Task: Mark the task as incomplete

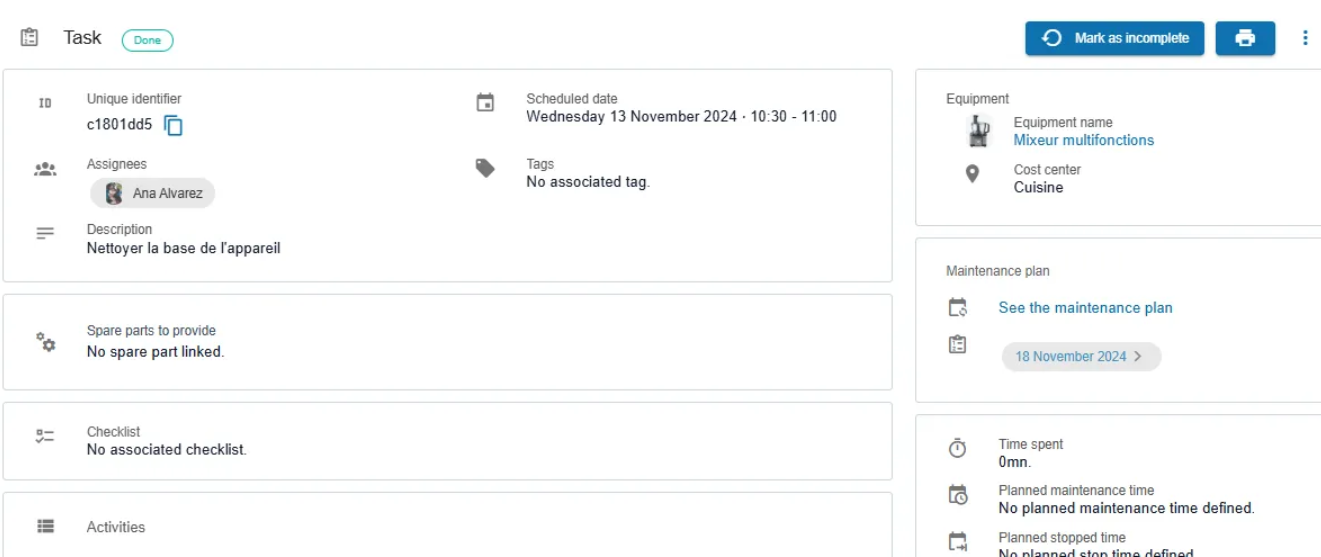Action: coord(1115,38)
